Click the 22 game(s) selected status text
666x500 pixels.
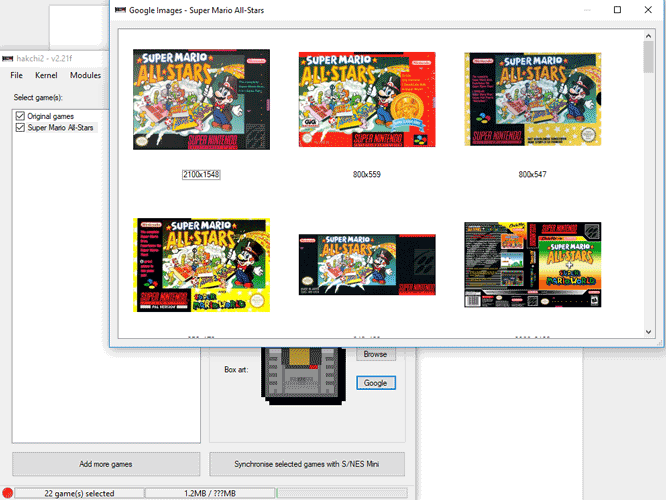(x=79, y=493)
